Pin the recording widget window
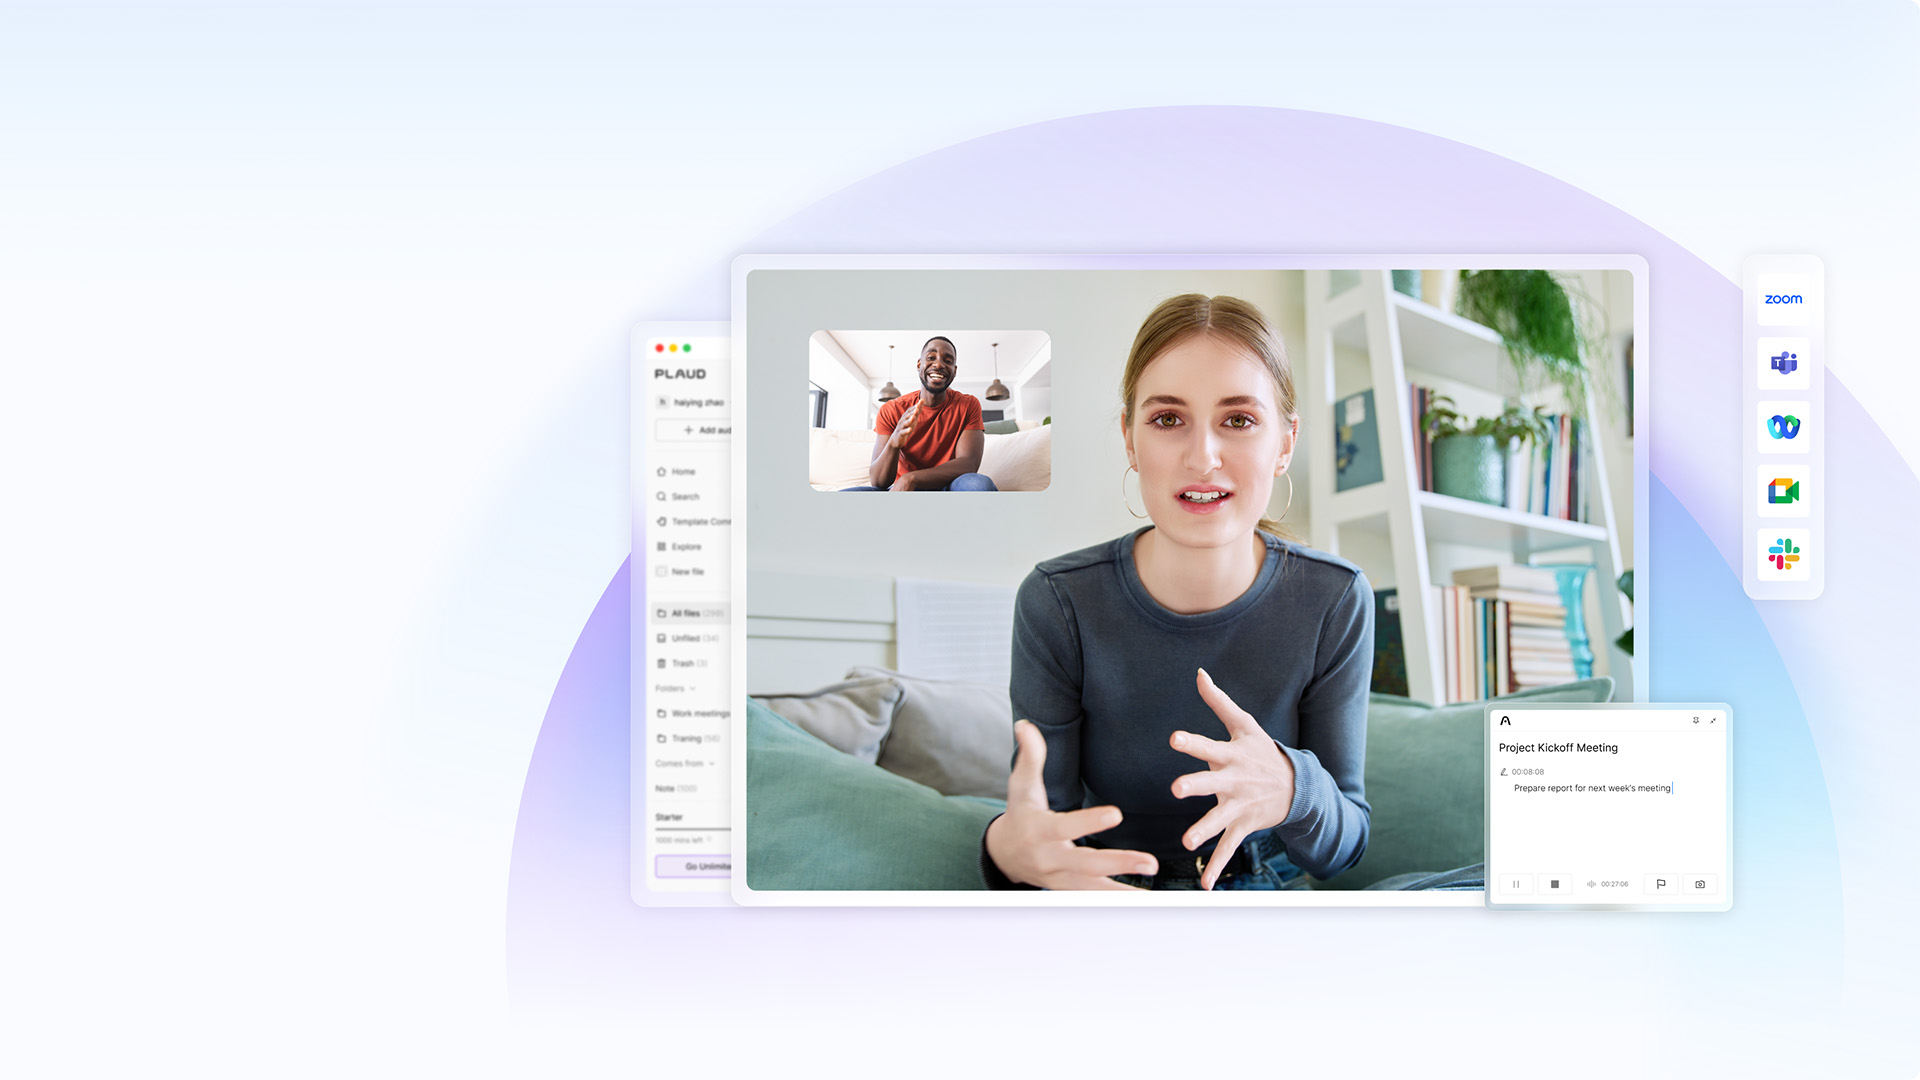1920x1080 pixels. [x=1695, y=720]
